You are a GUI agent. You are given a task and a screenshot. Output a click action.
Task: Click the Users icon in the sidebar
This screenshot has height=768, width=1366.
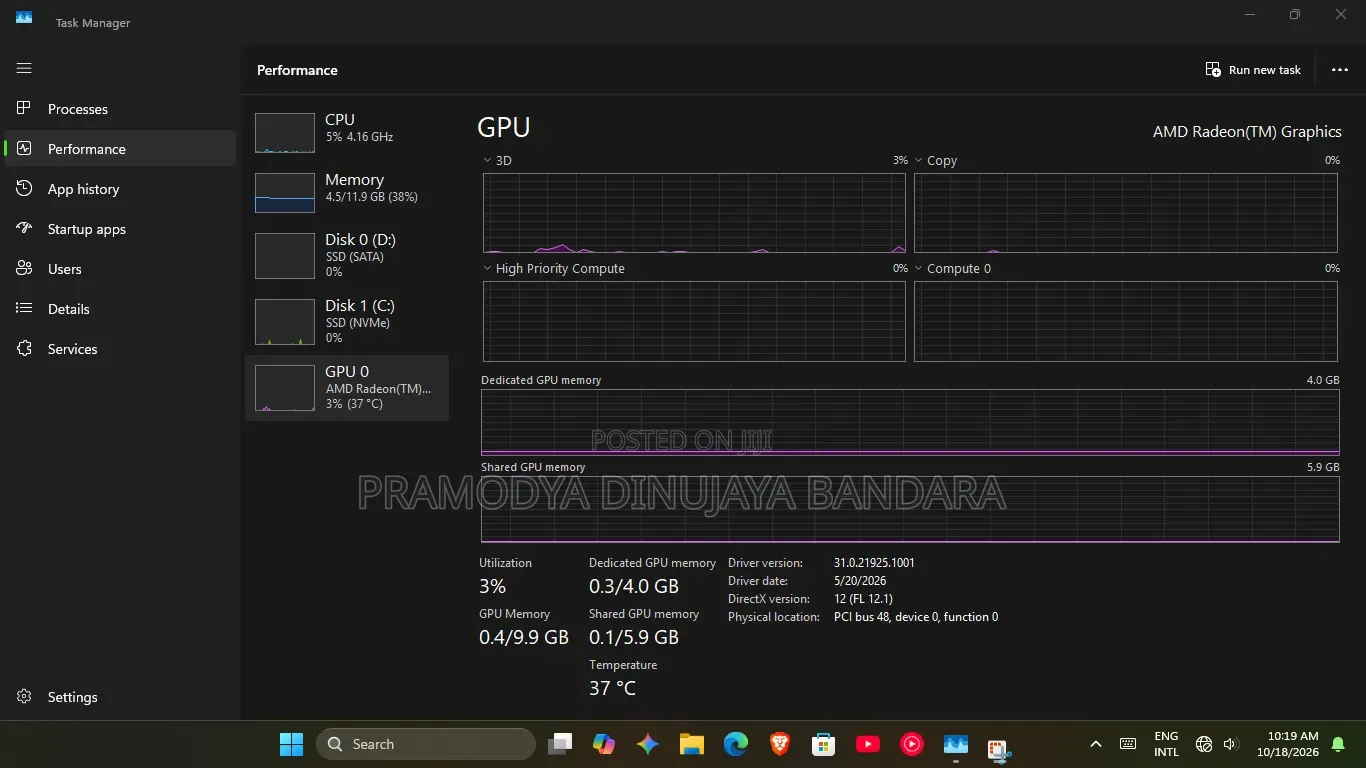coord(24,269)
